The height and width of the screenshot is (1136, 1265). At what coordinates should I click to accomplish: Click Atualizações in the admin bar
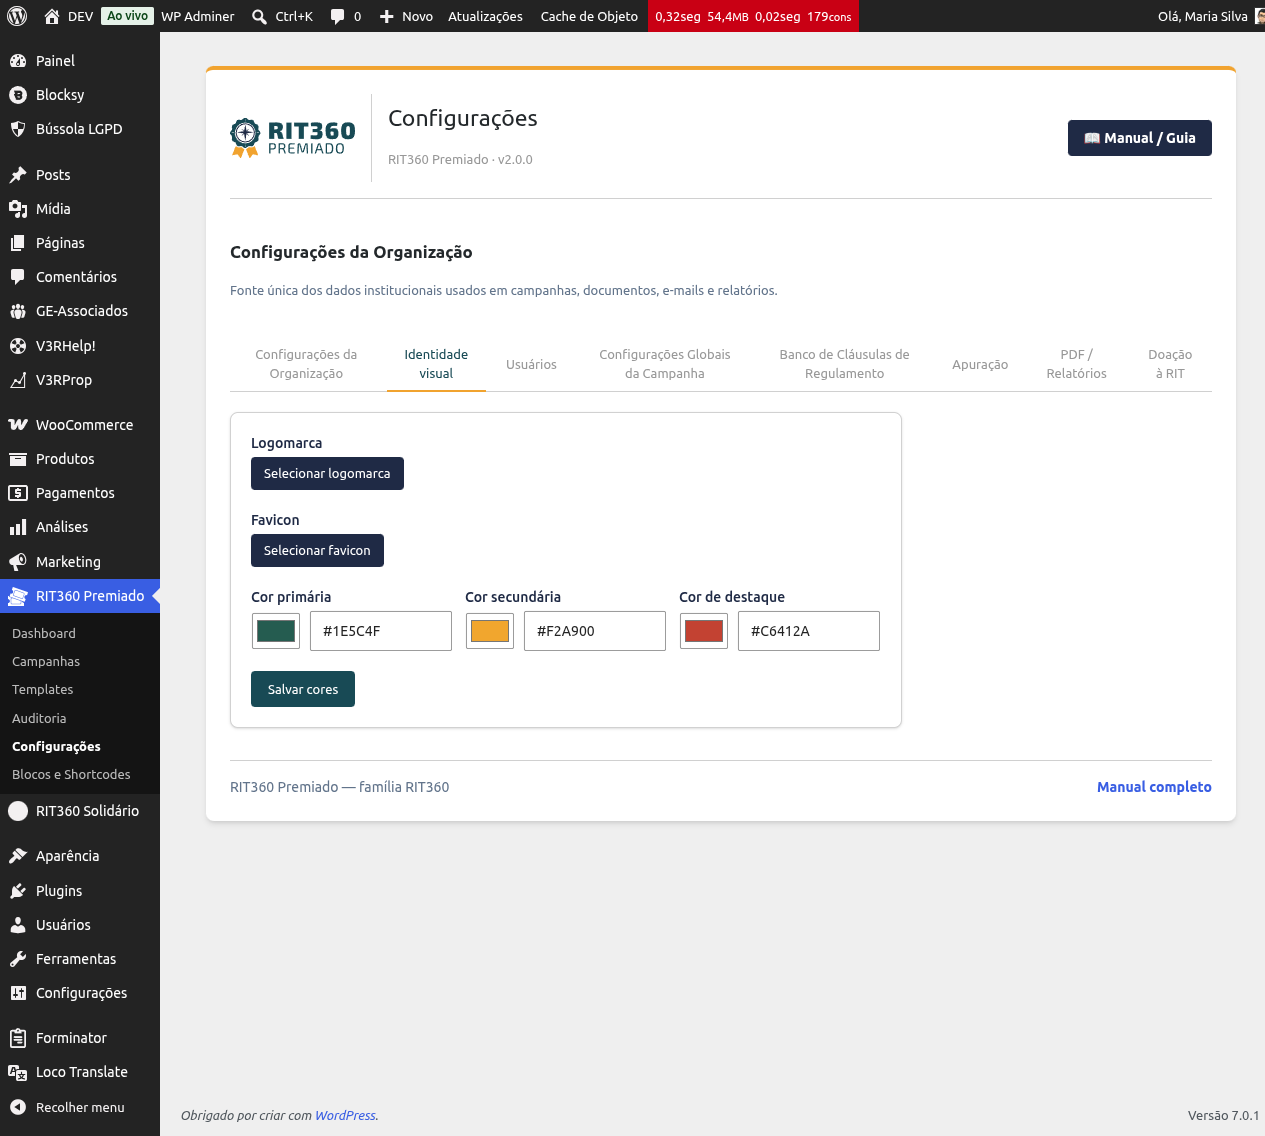[x=485, y=16]
